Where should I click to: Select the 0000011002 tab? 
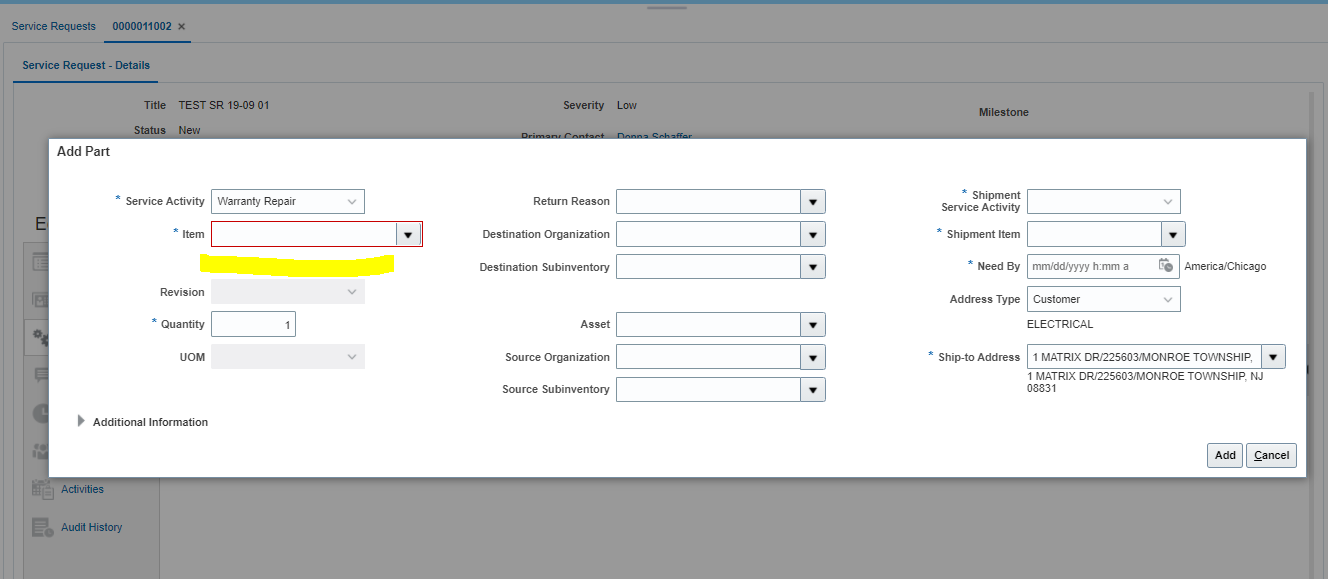click(142, 26)
